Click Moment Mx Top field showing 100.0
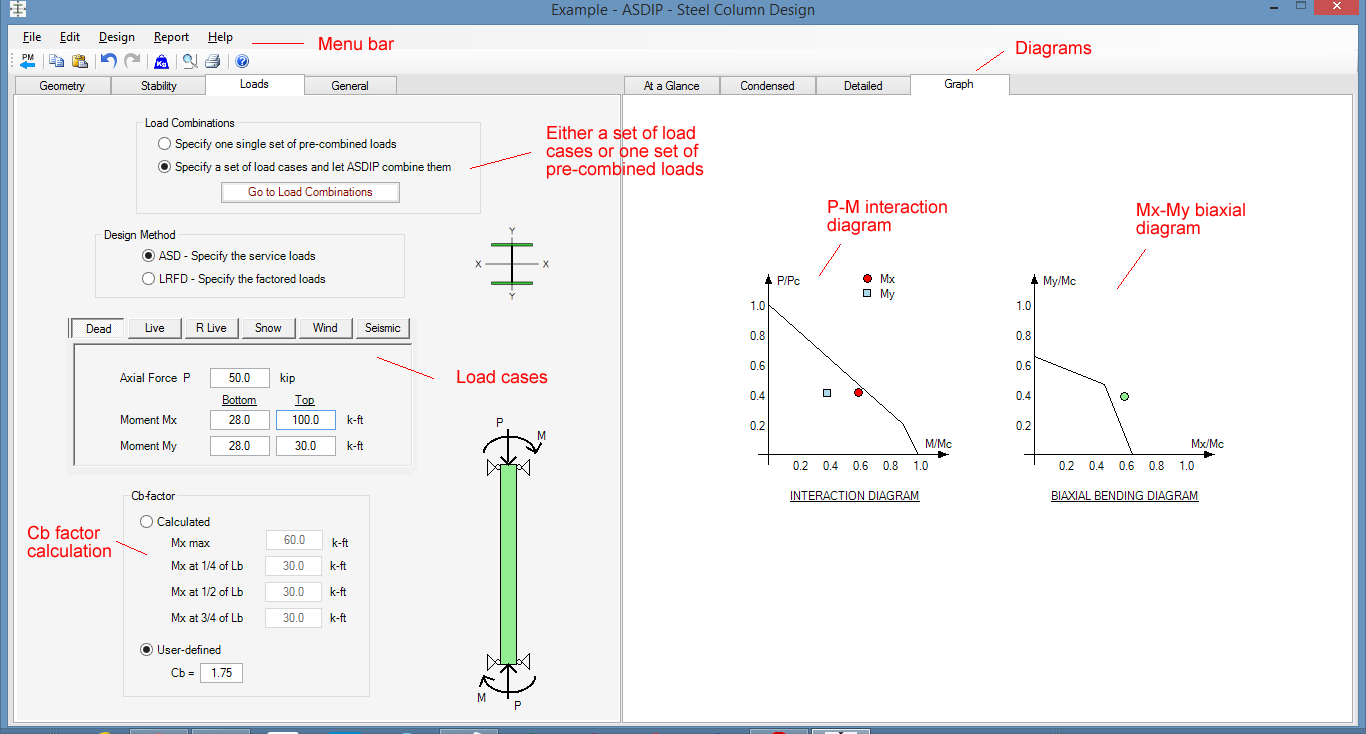 (306, 420)
